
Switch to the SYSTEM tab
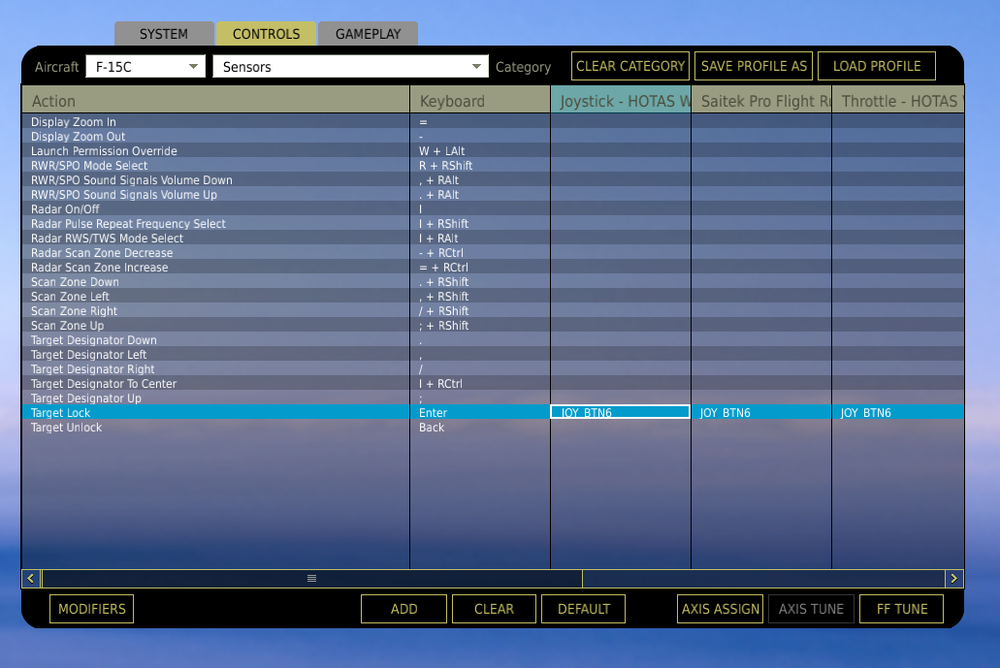164,34
